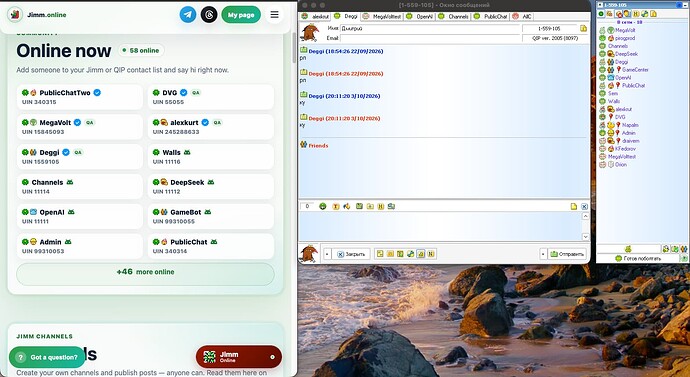Click the webpage vertical scrollbar
The height and width of the screenshot is (377, 690).
294,48
